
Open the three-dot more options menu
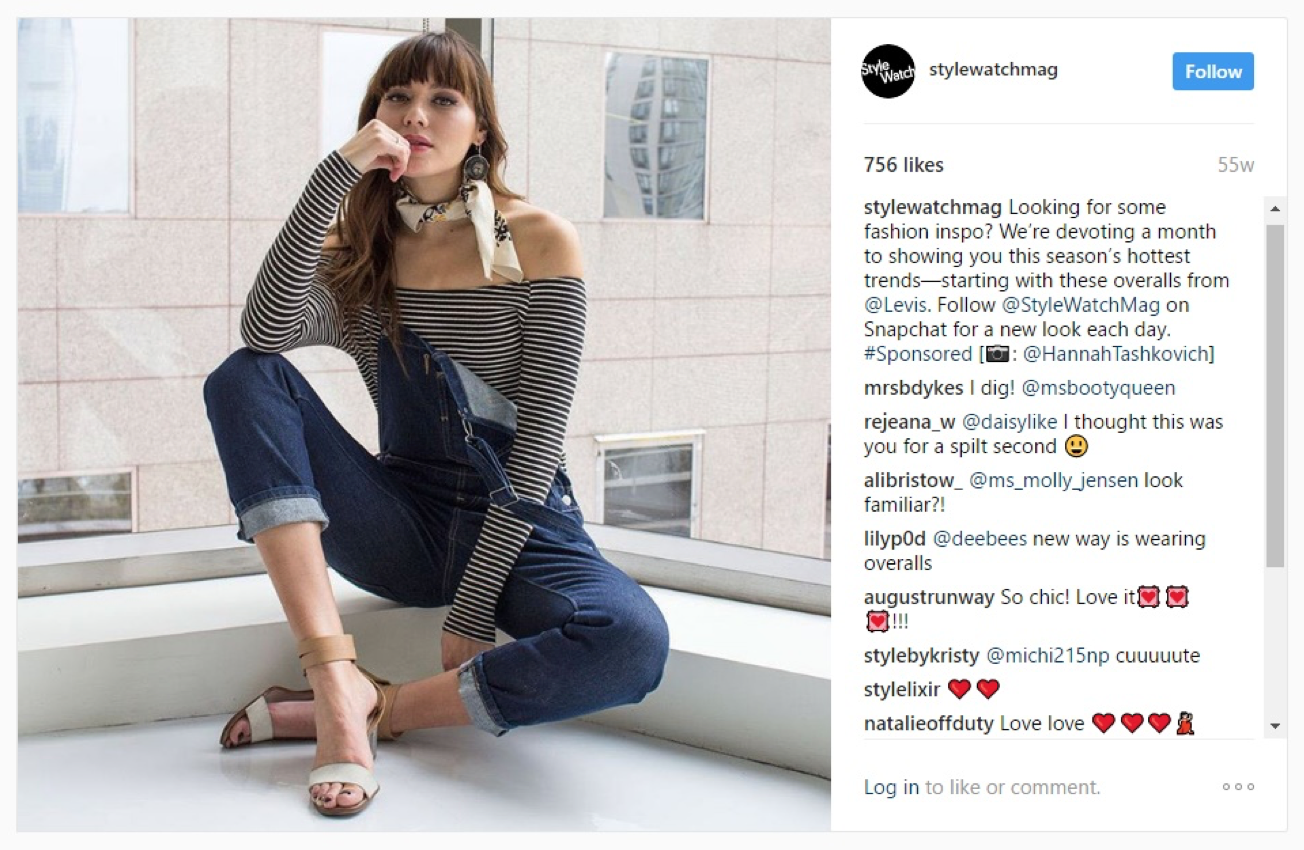[x=1238, y=787]
